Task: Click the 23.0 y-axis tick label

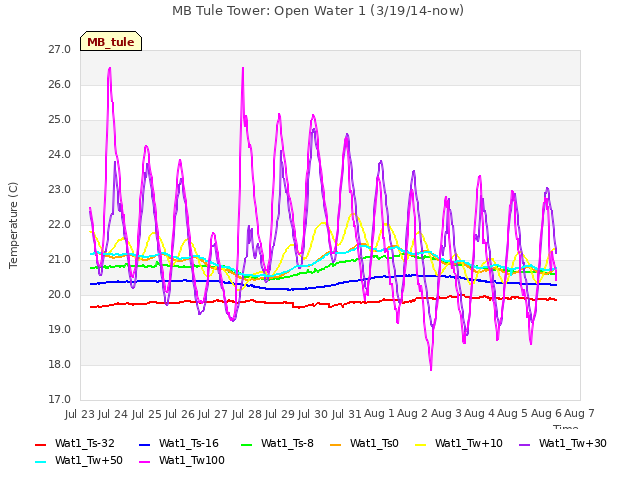Action: coord(60,190)
